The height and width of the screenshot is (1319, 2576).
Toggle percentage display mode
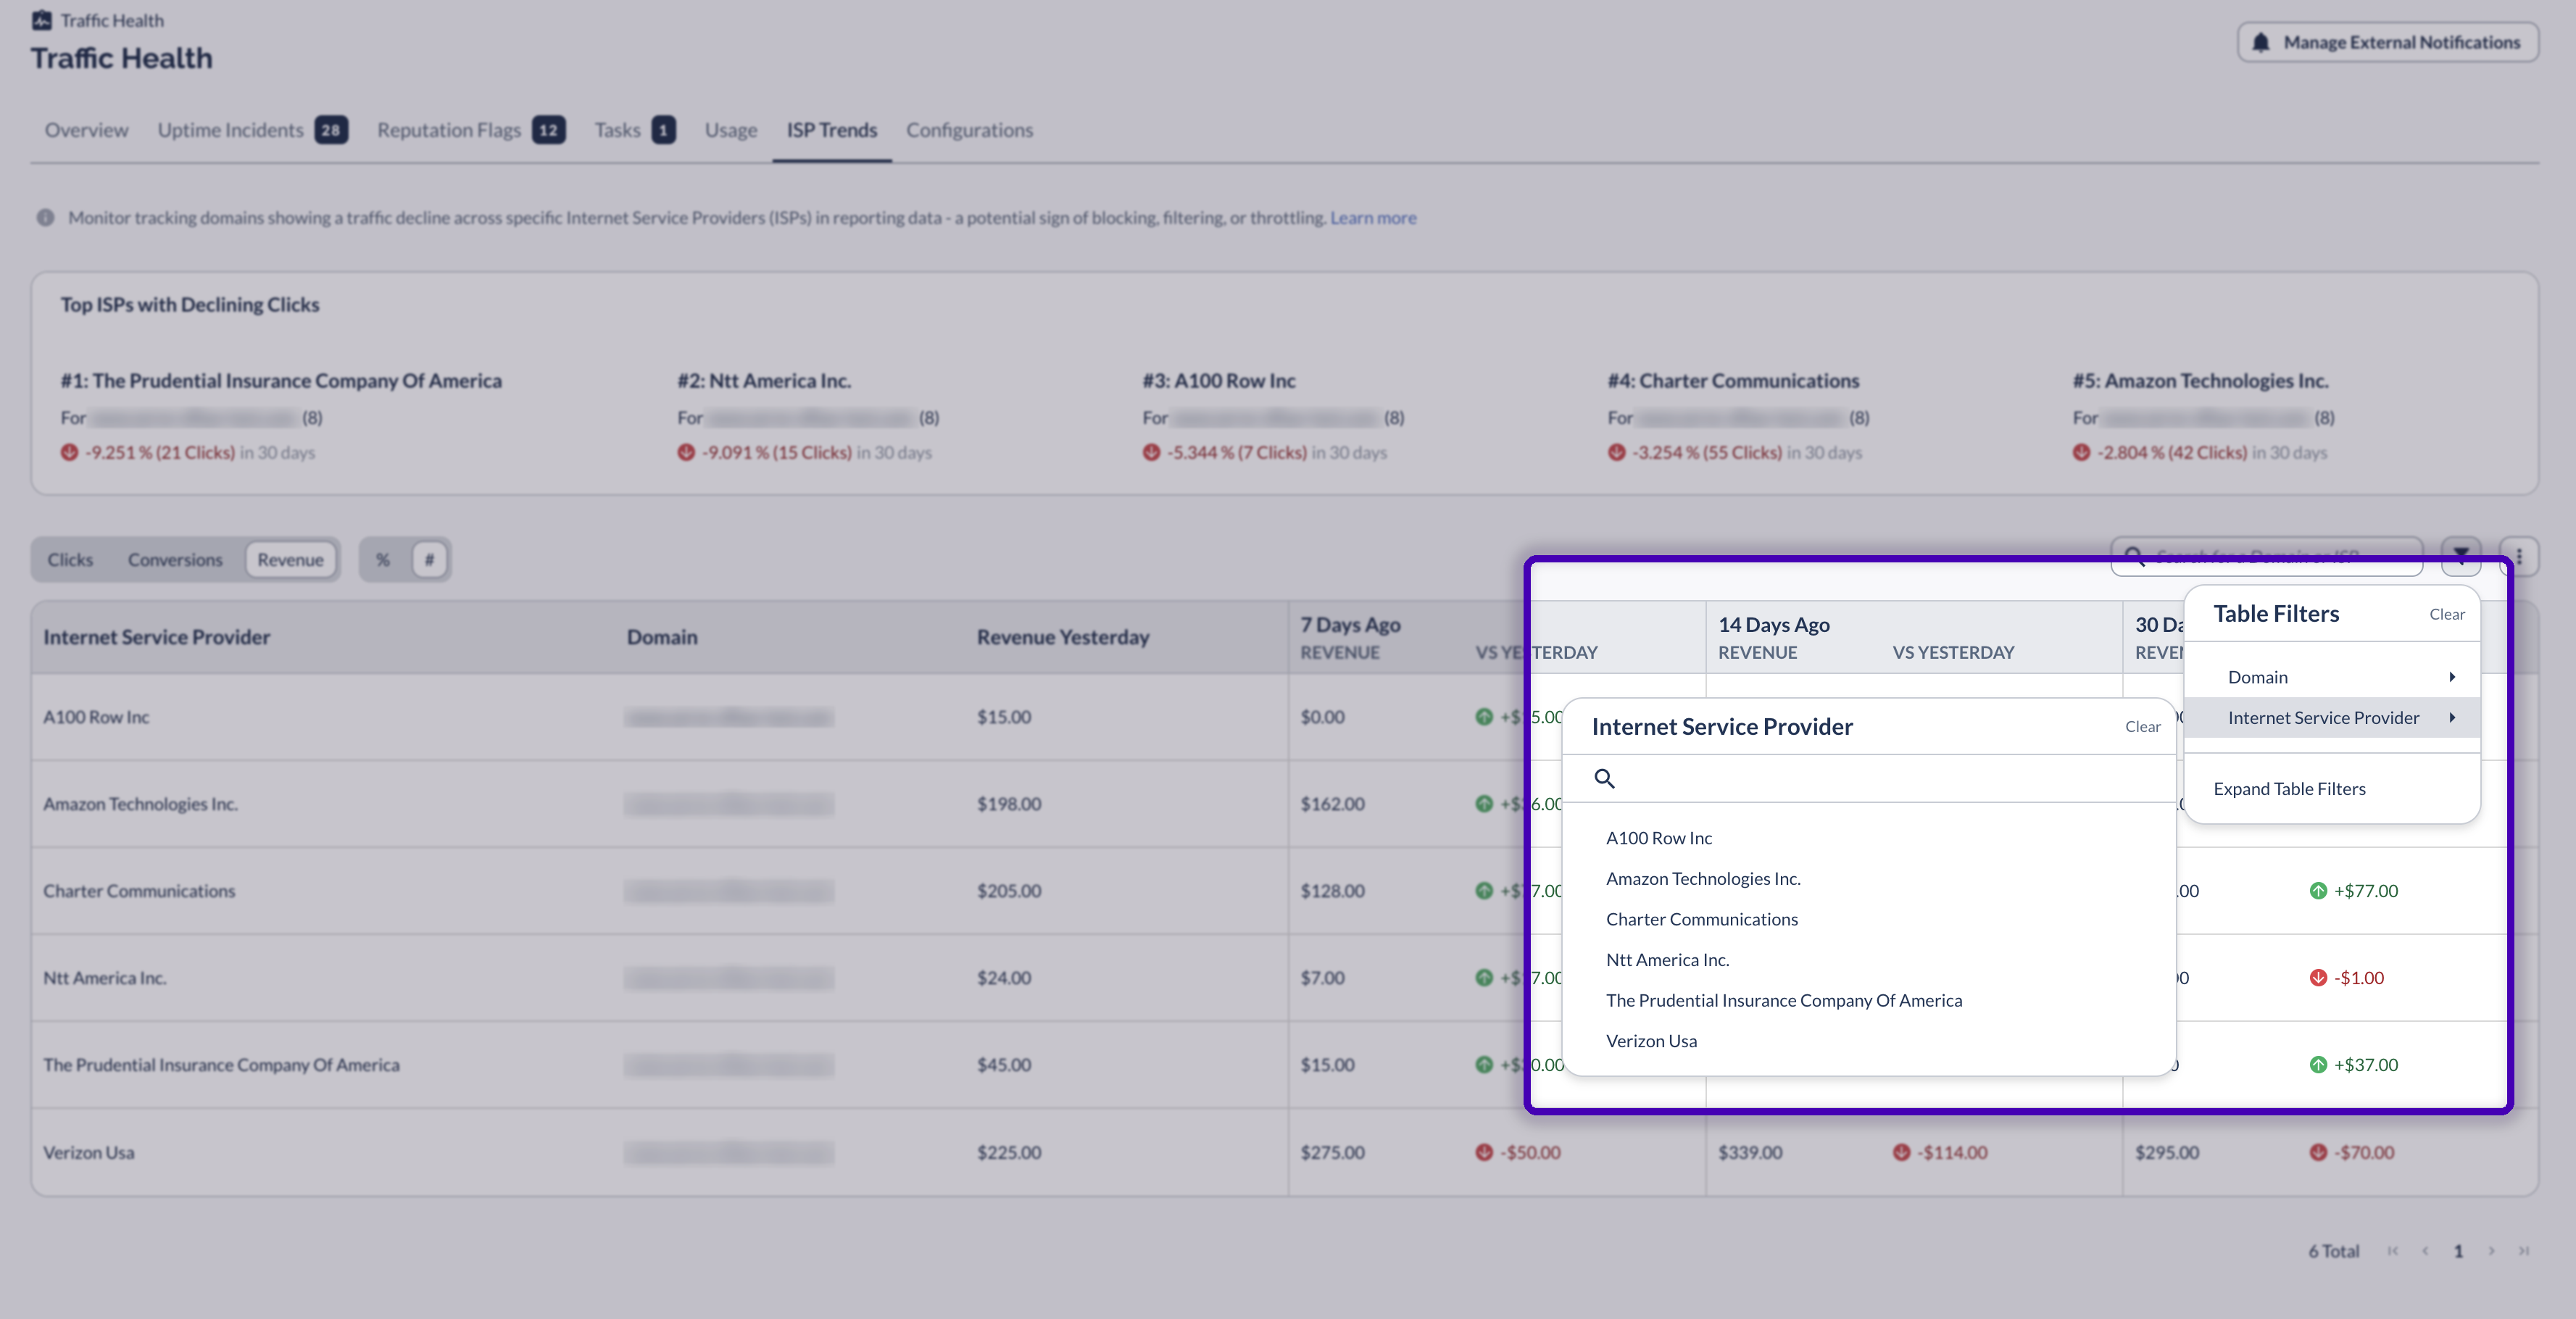click(x=383, y=559)
